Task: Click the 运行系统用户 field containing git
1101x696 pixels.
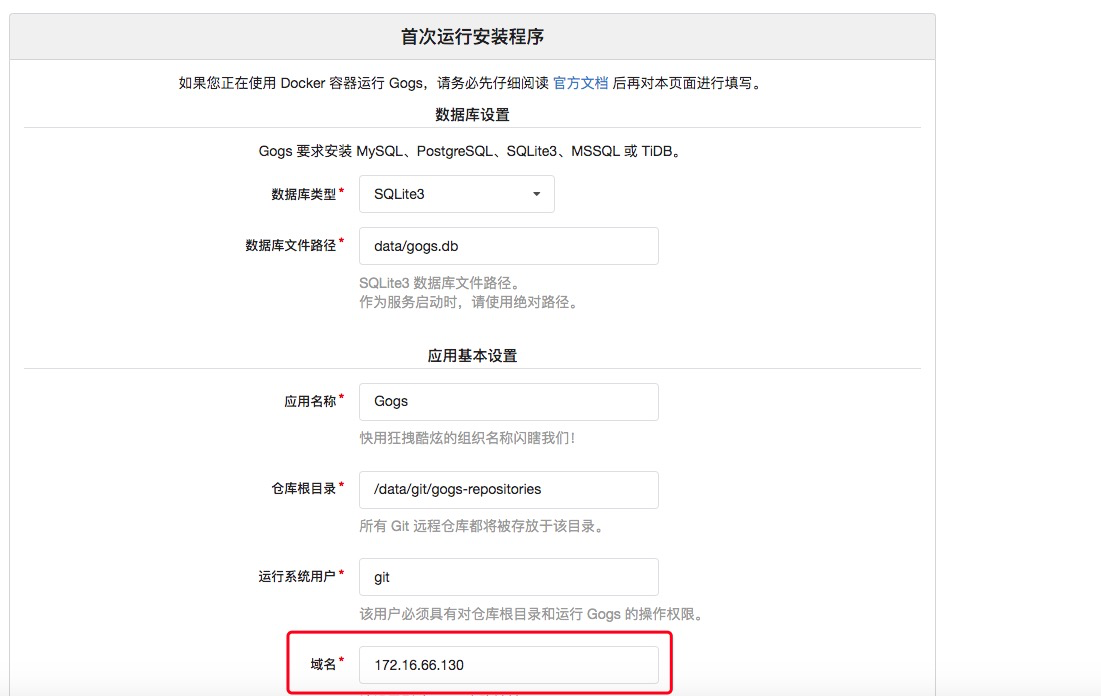Action: click(508, 576)
